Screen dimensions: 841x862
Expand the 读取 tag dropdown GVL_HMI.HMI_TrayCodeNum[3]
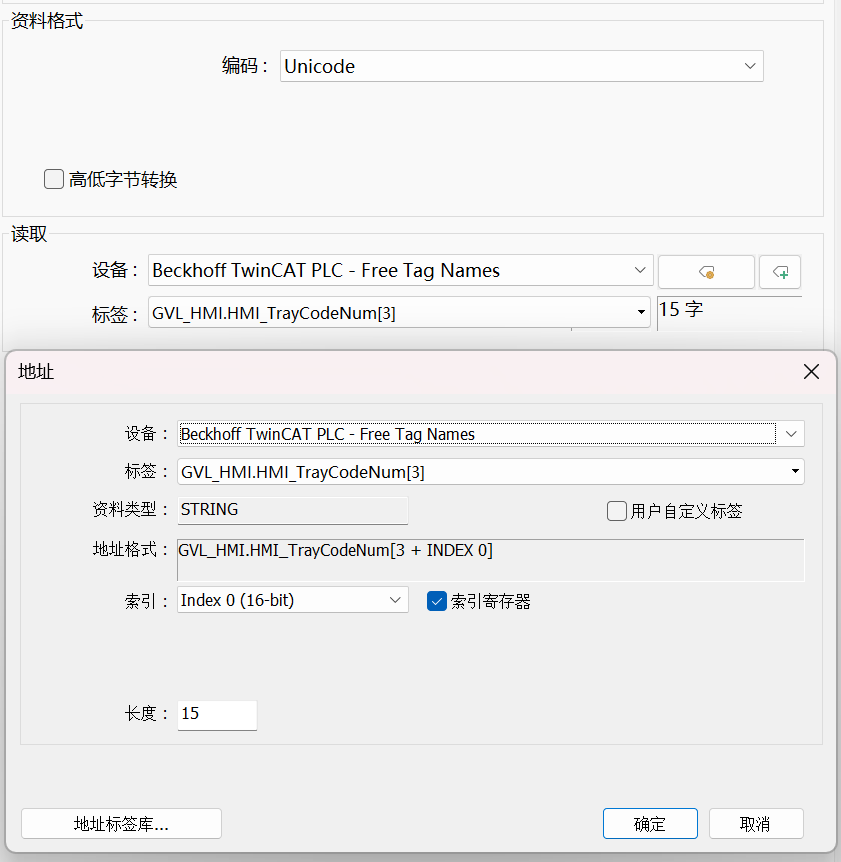[x=640, y=312]
